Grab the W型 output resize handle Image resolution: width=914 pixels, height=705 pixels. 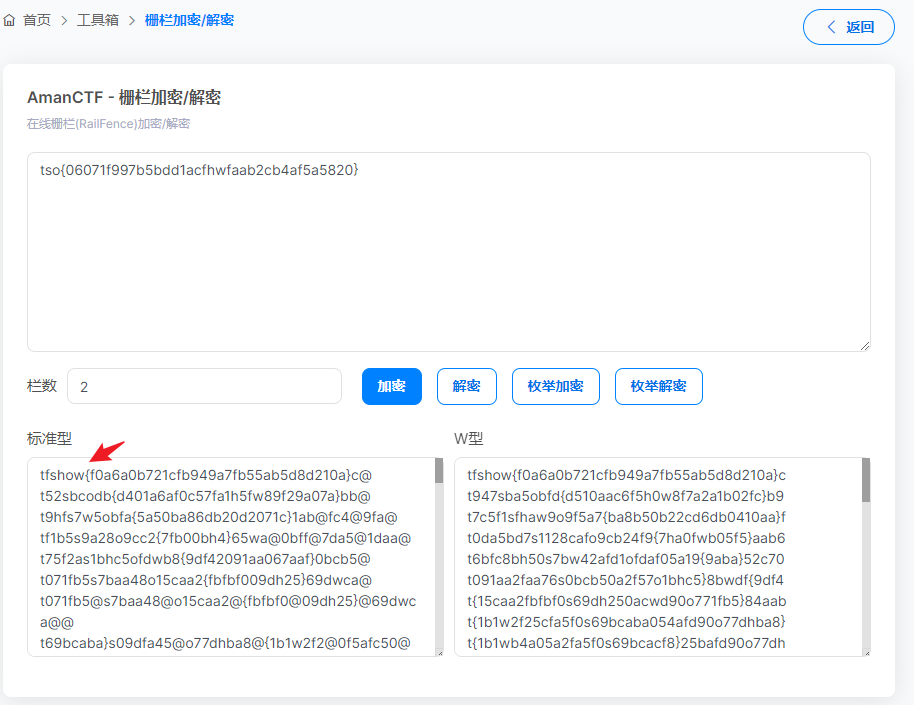tap(866, 652)
